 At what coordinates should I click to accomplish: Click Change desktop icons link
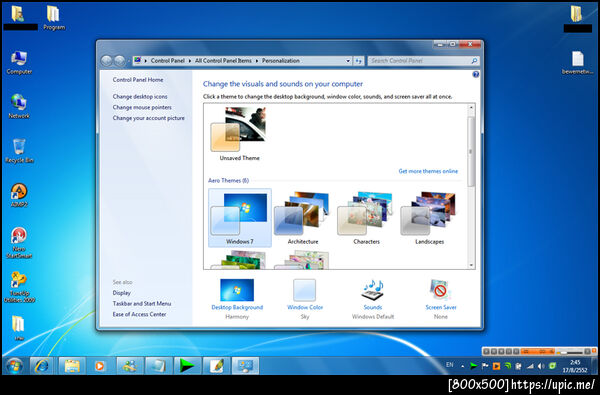[140, 96]
